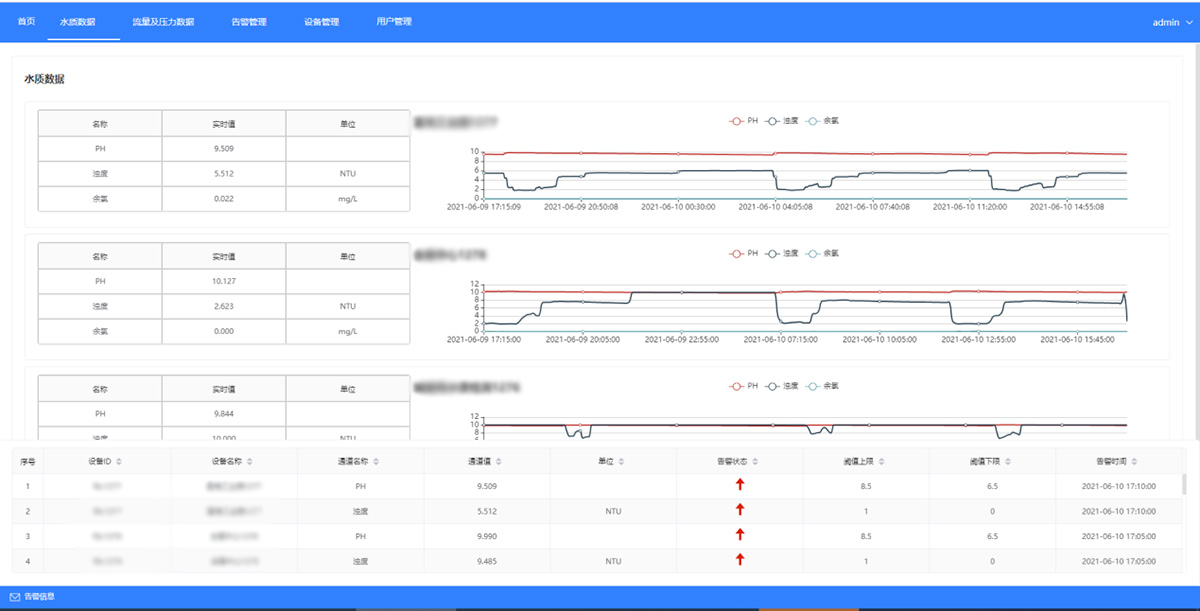This screenshot has height=611, width=1200.
Task: Click the 2021-06-10 15:45:00 axis label
Action: coord(1077,339)
